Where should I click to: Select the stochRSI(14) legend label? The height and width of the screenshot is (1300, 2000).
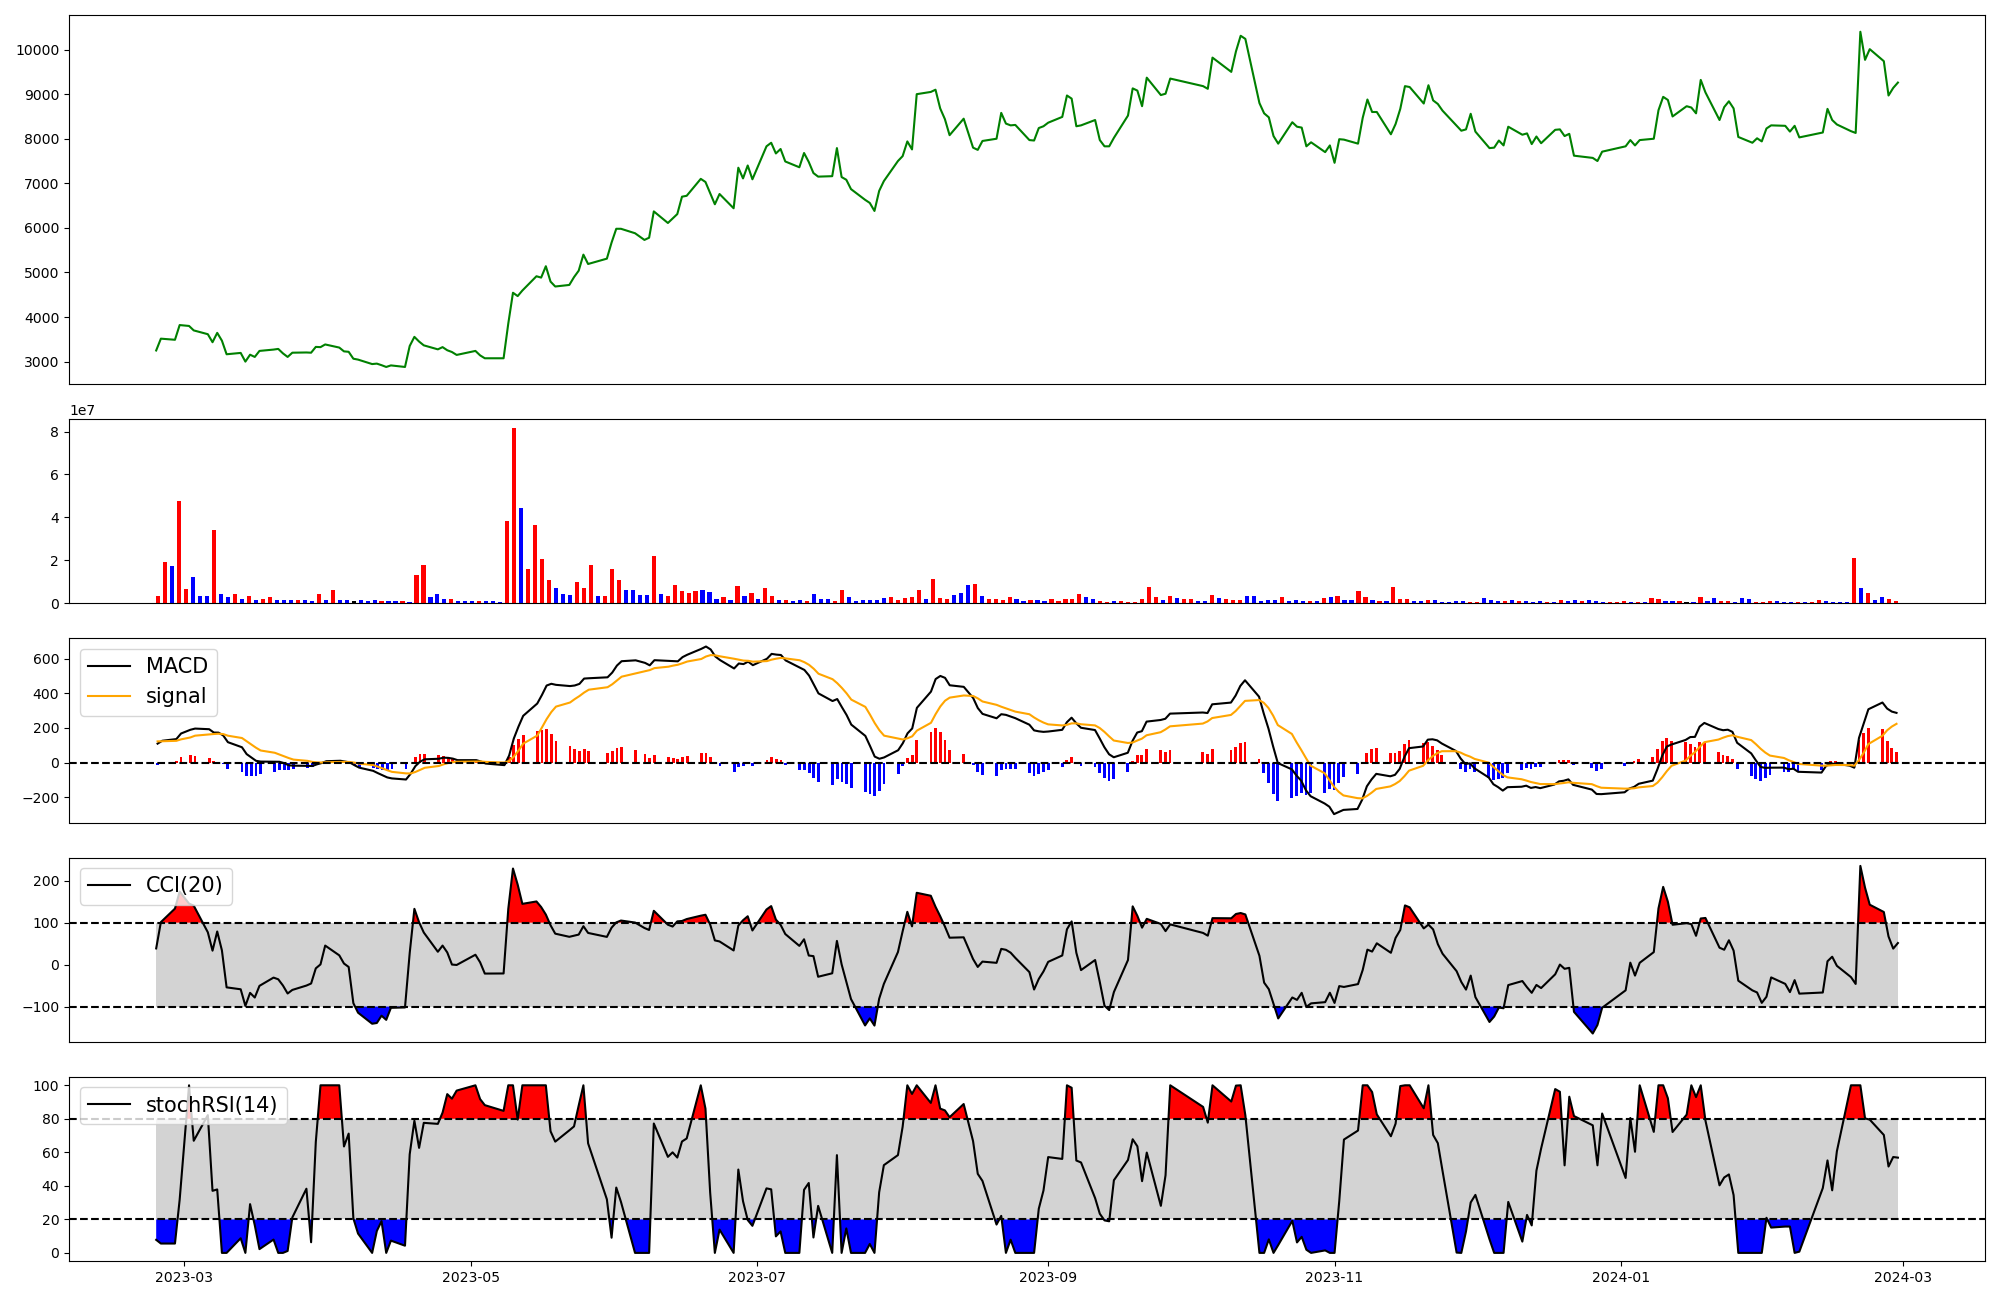pyautogui.click(x=211, y=1104)
